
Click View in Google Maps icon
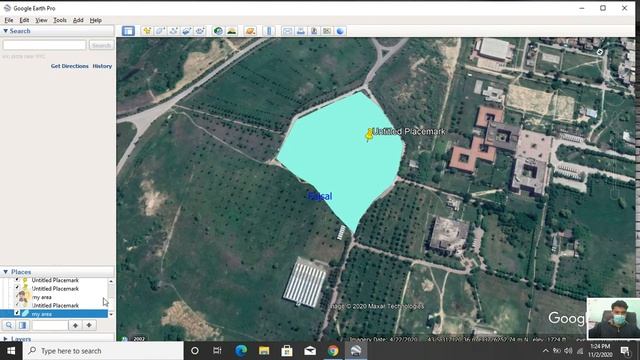pyautogui.click(x=327, y=31)
